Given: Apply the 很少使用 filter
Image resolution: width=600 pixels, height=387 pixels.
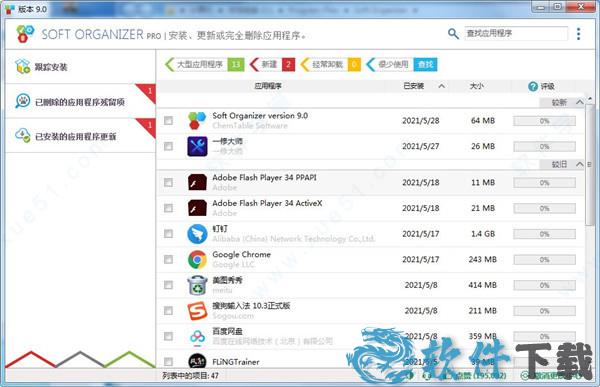Looking at the screenshot, I should (401, 65).
